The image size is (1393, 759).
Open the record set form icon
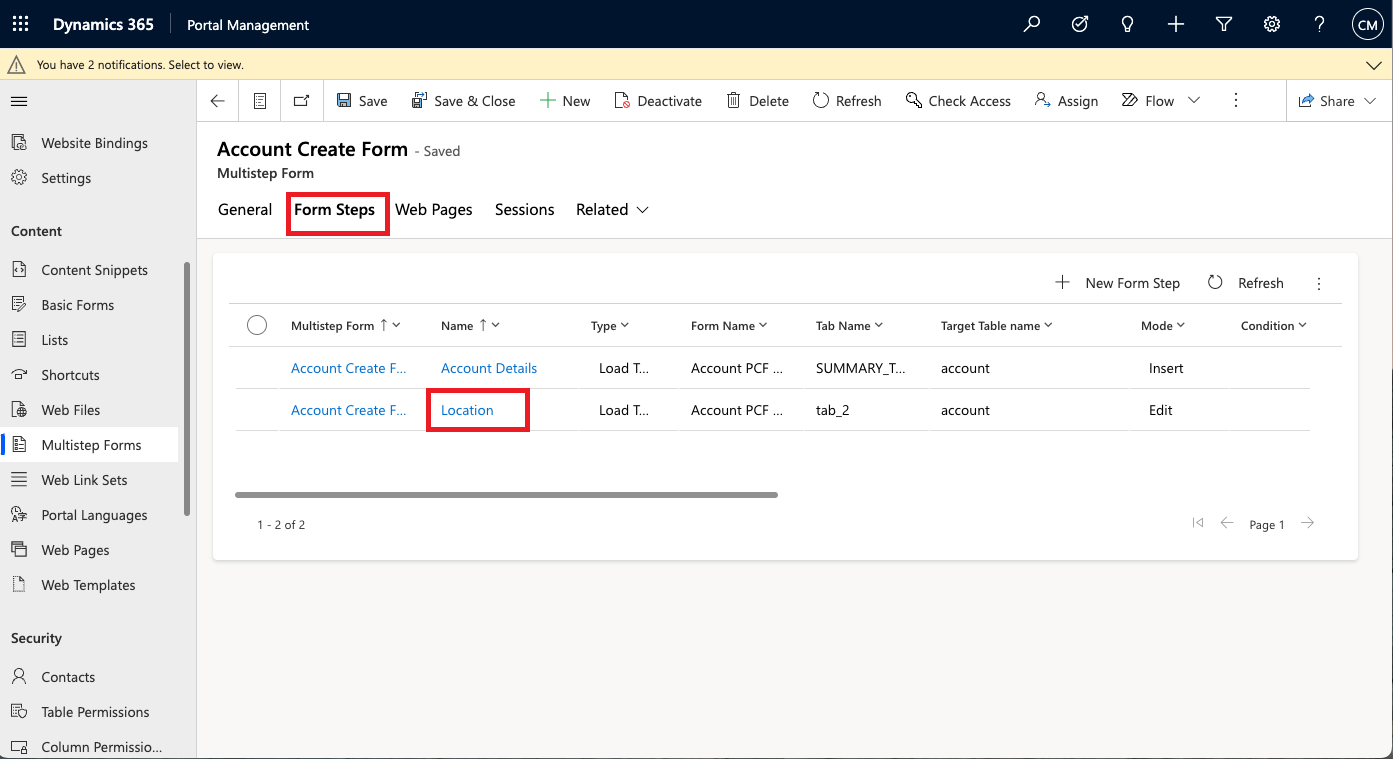[260, 101]
